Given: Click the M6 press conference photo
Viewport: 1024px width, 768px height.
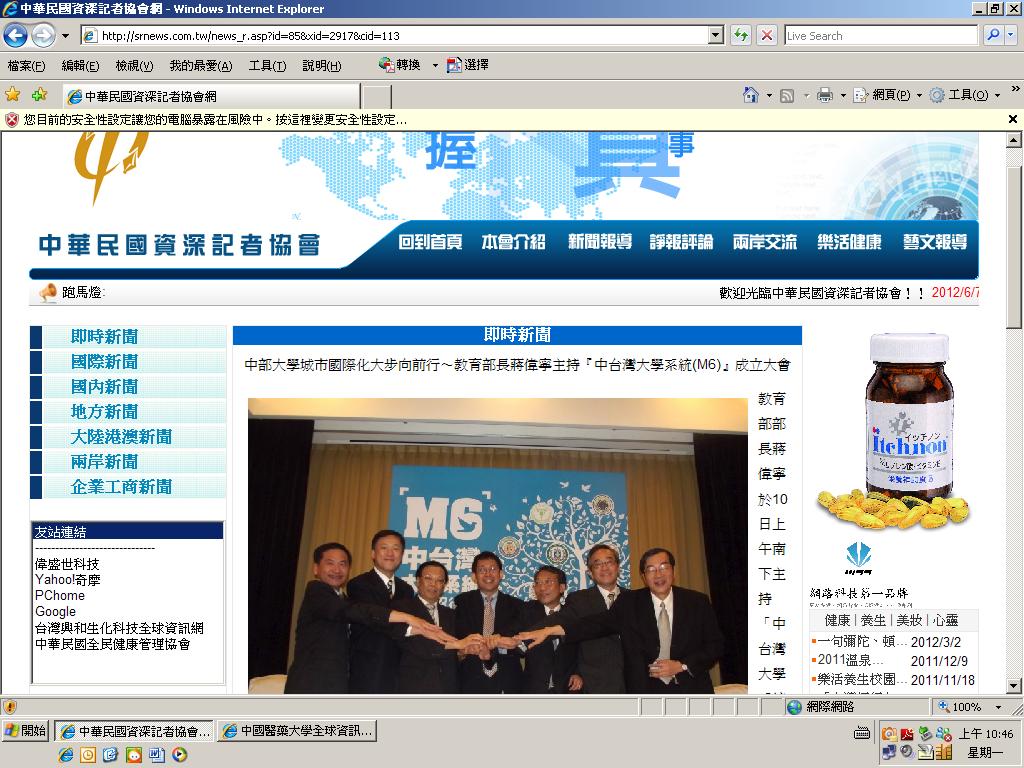Looking at the screenshot, I should 498,546.
